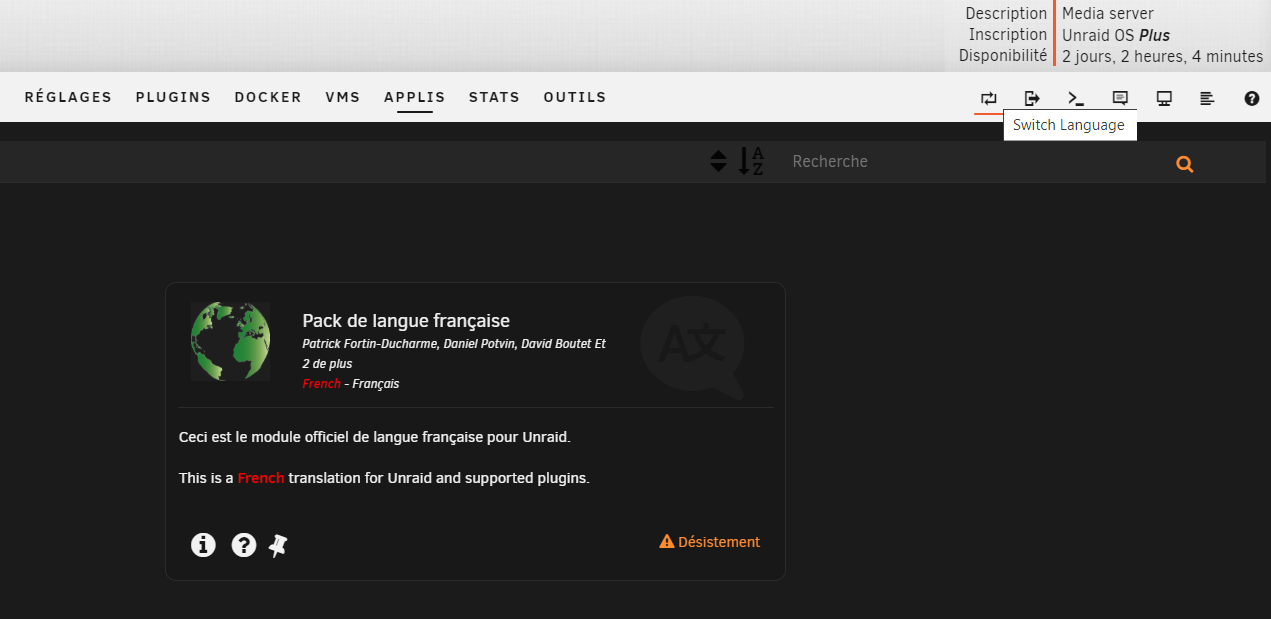Open support question icon on language card
This screenshot has width=1271, height=619.
[244, 545]
